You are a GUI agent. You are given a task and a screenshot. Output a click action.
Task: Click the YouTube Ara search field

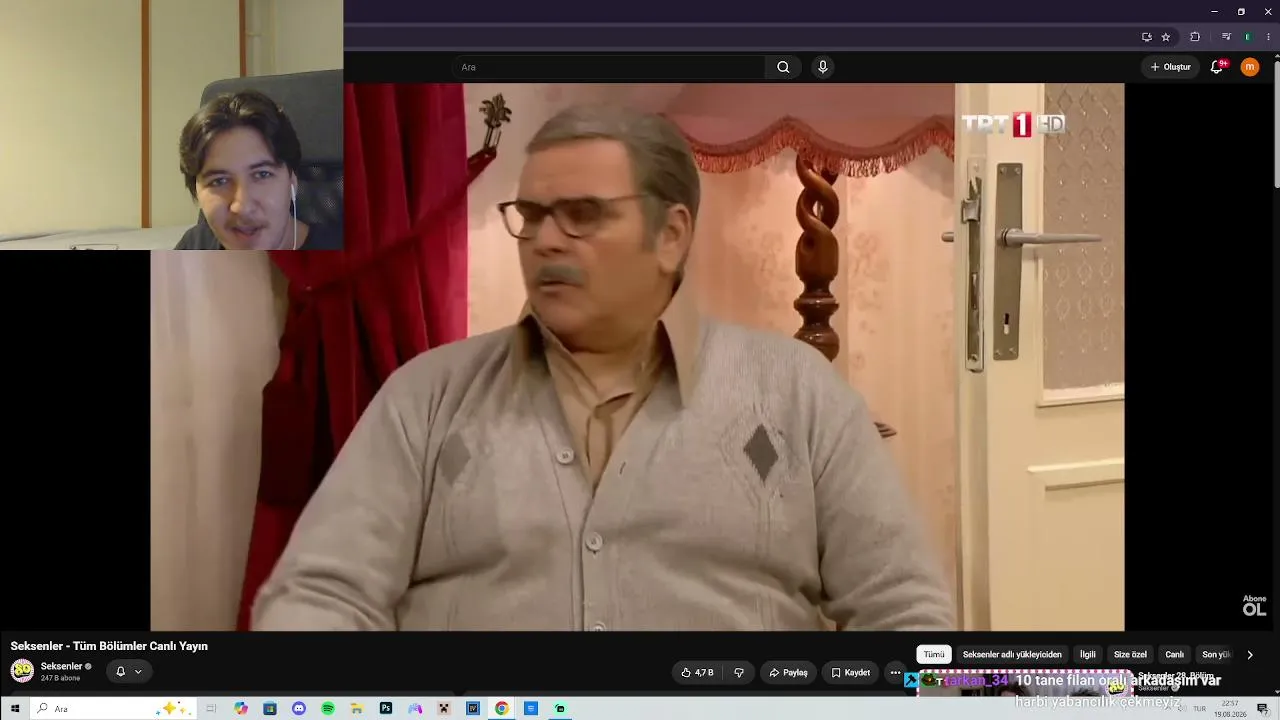(610, 67)
